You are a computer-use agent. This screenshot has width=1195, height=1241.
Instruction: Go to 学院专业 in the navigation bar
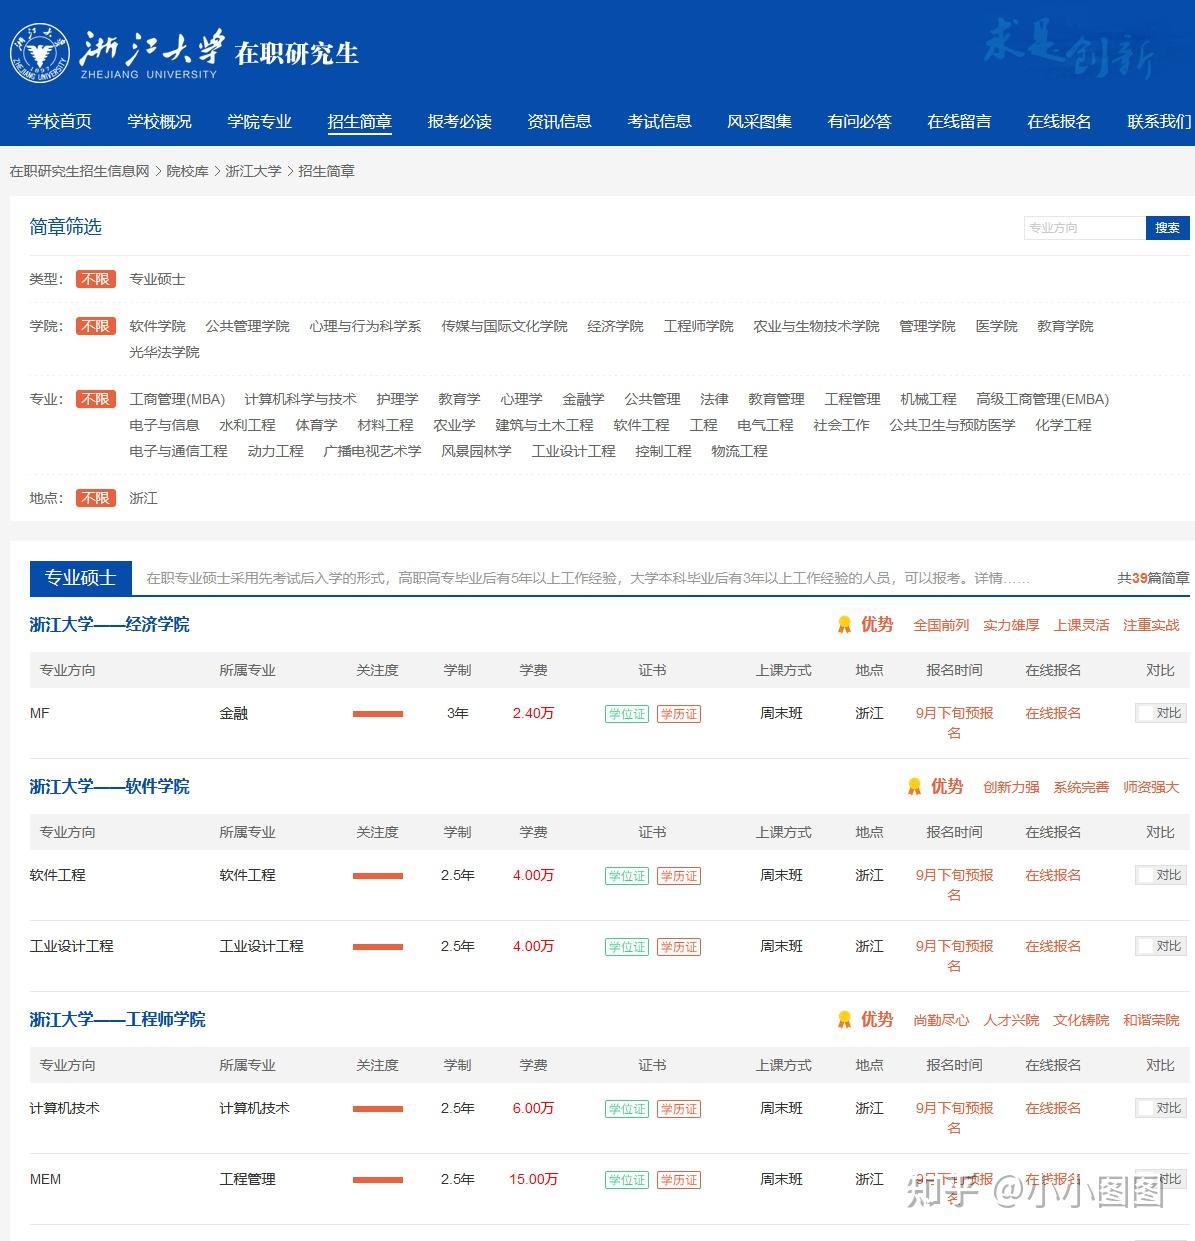tap(260, 121)
